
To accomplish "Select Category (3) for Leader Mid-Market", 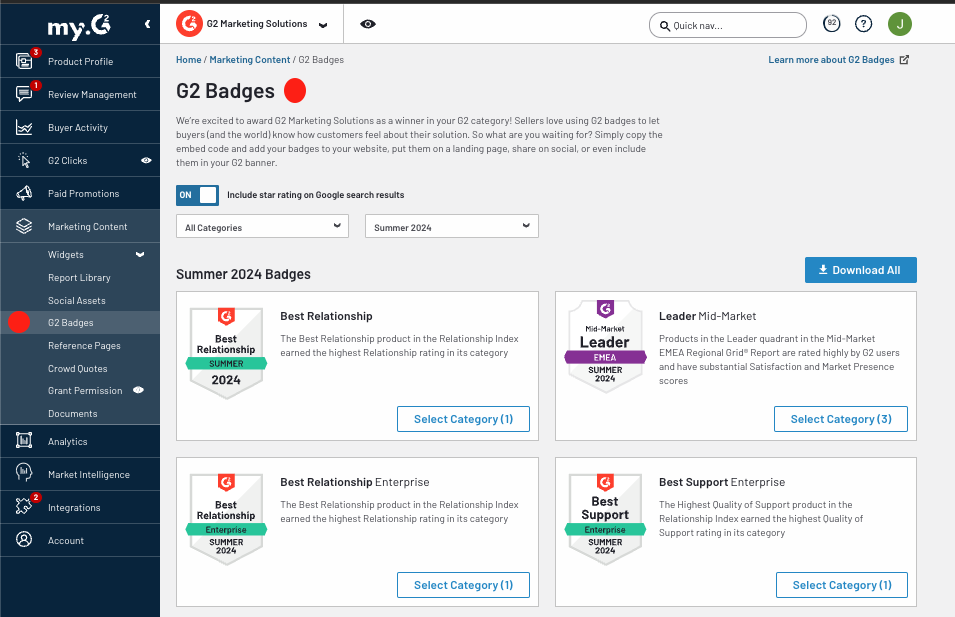I will (x=840, y=419).
